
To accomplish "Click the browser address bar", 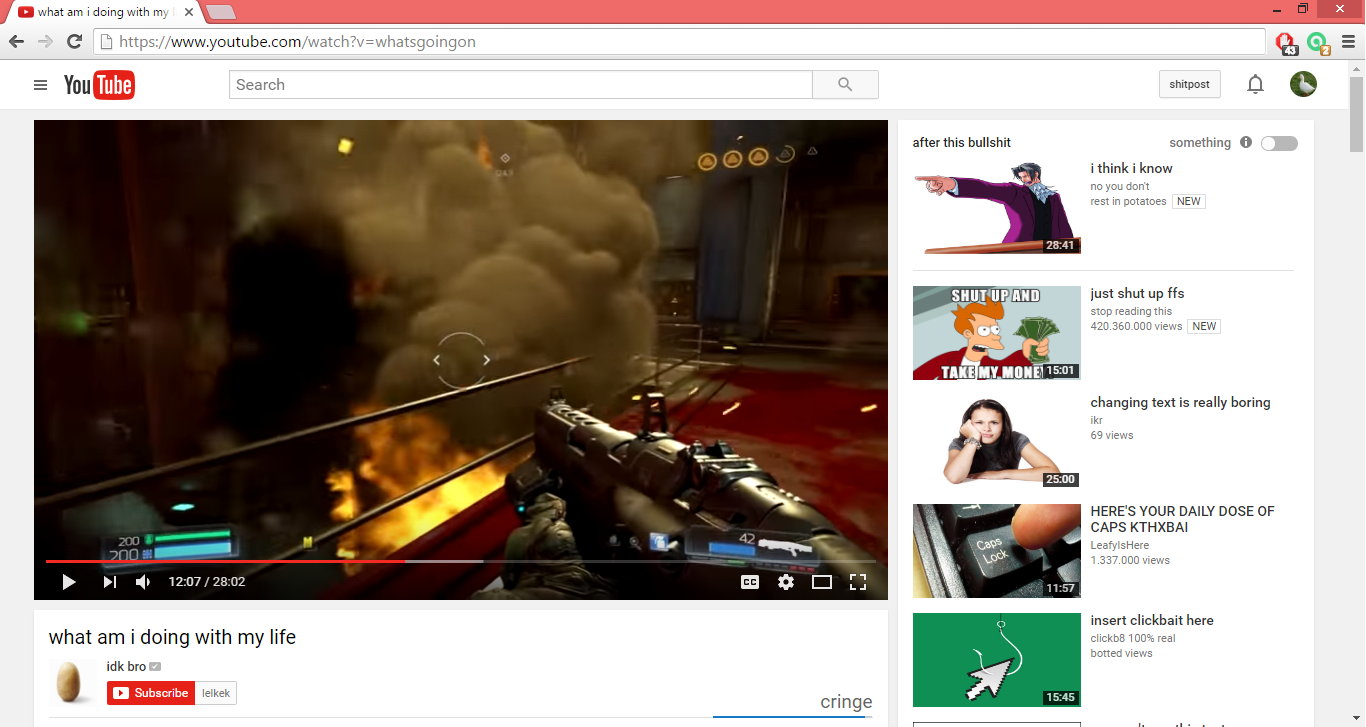I will (x=680, y=42).
